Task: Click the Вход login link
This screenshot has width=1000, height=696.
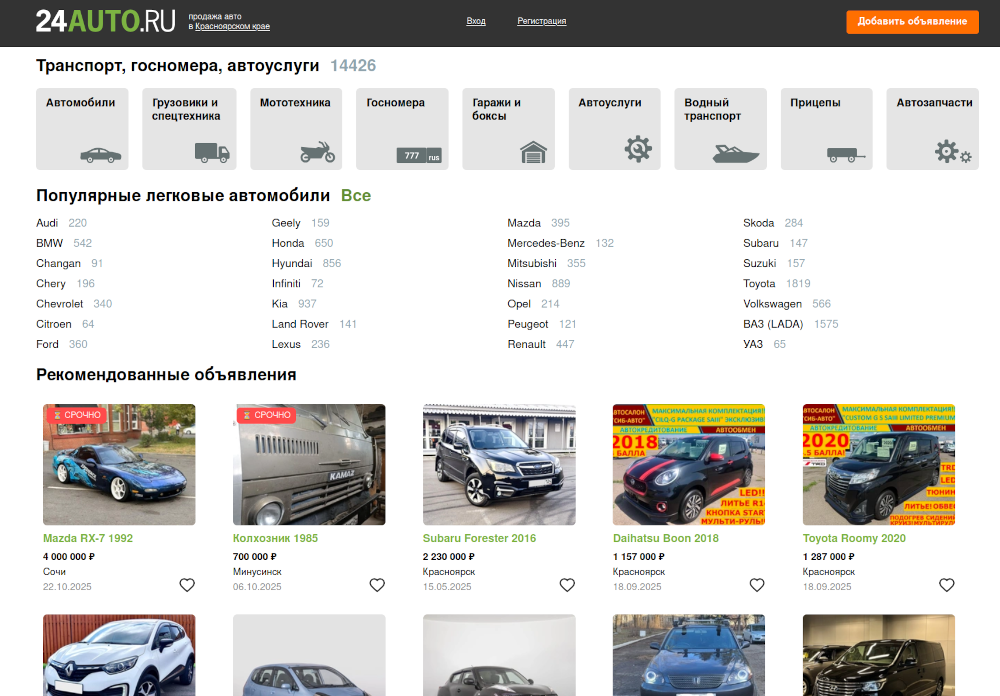Action: pos(476,21)
